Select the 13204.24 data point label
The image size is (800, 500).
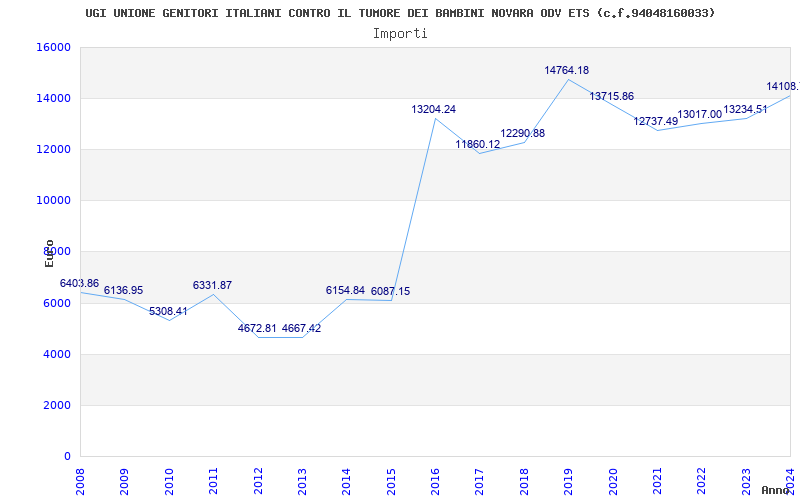click(433, 109)
